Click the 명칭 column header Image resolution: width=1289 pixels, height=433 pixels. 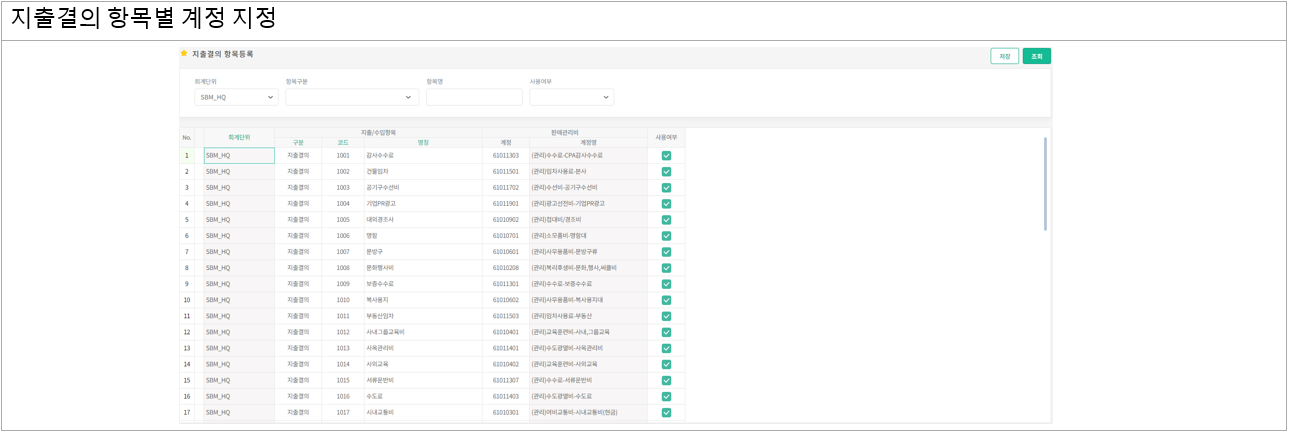[x=423, y=142]
